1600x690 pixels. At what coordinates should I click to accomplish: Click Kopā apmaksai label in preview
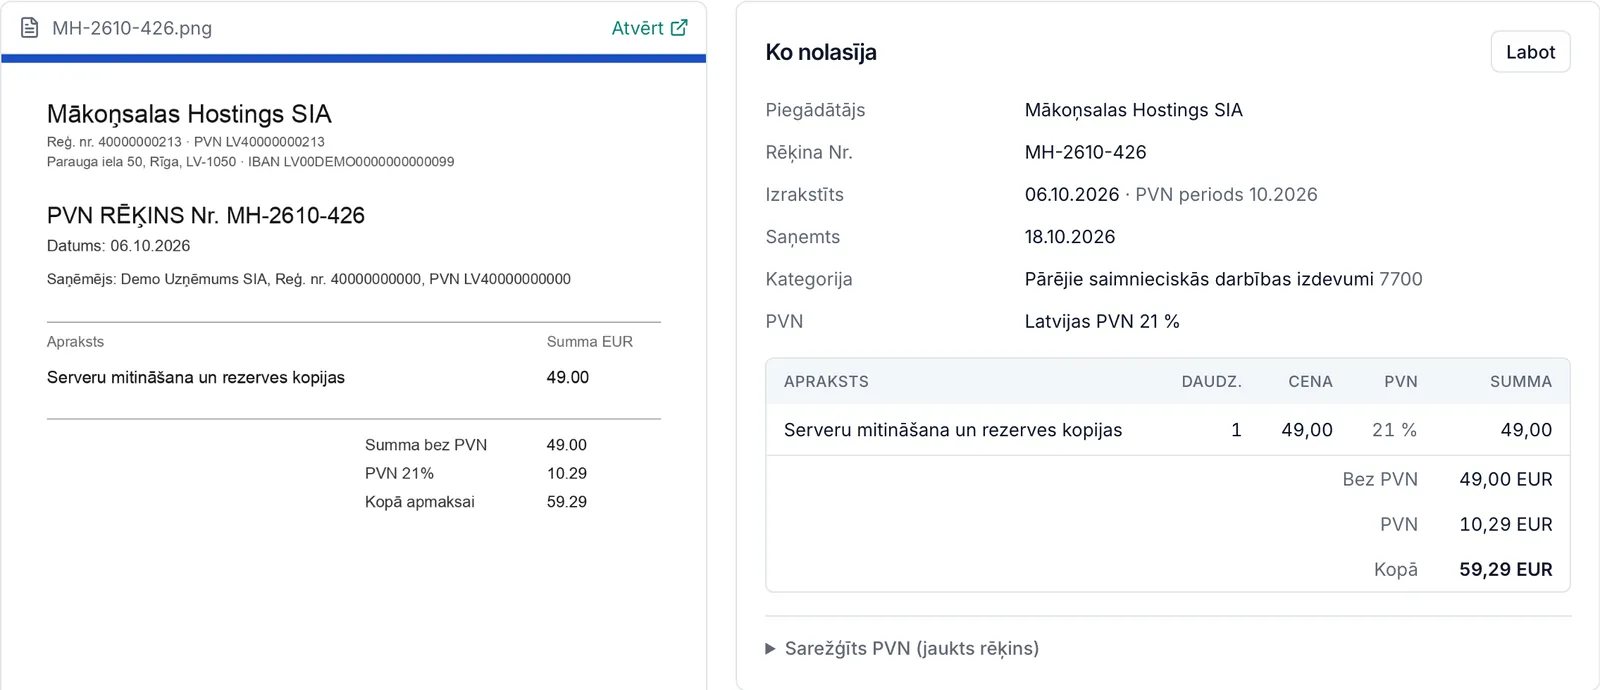(420, 502)
